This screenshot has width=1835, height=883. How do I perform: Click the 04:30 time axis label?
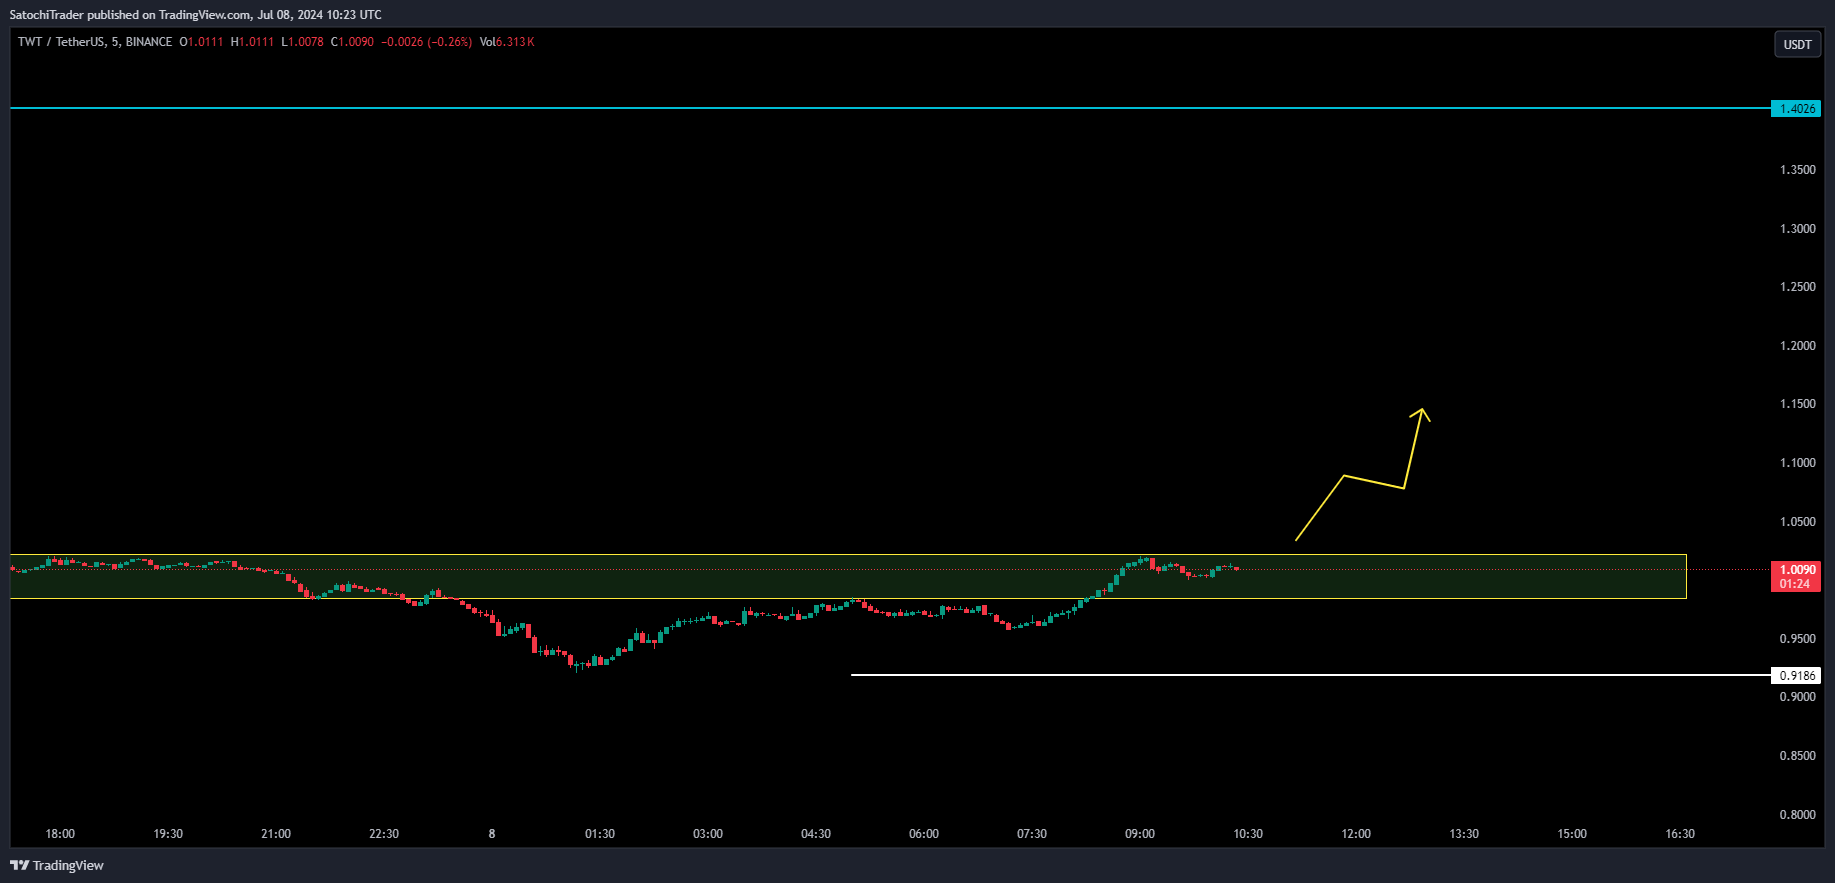click(x=816, y=834)
